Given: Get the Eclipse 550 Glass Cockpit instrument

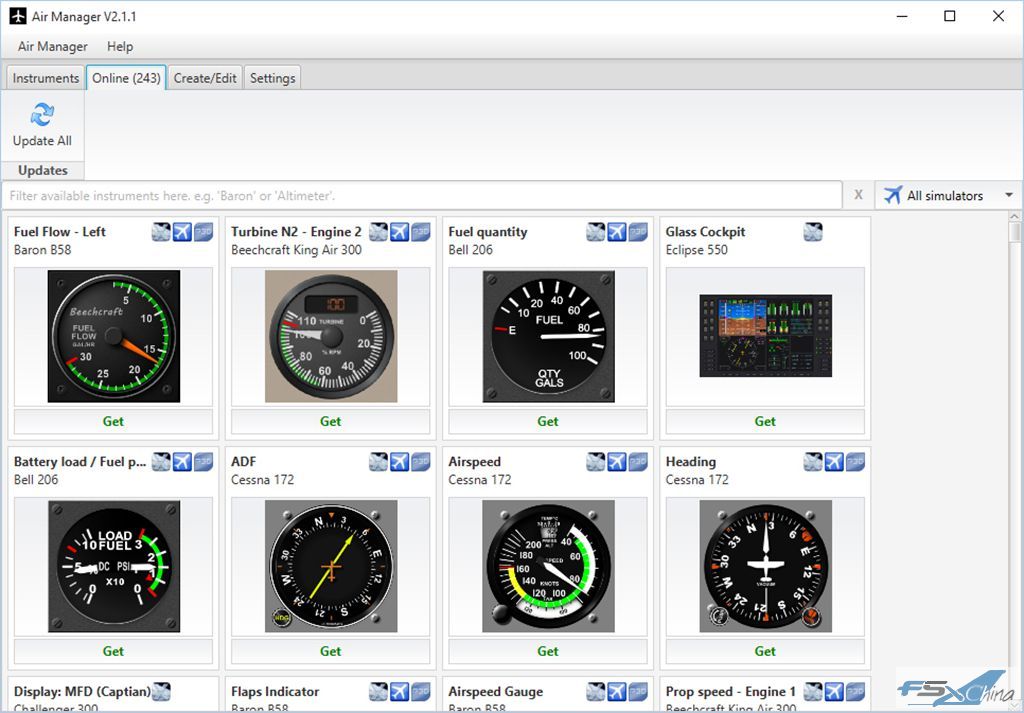Looking at the screenshot, I should (765, 421).
